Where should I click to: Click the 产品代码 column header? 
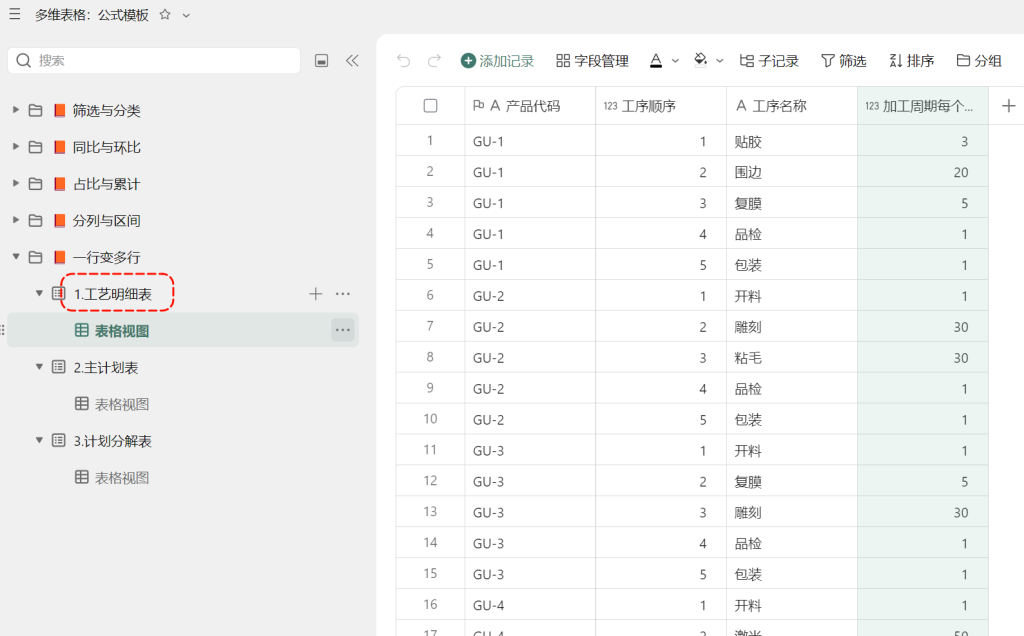(x=530, y=106)
